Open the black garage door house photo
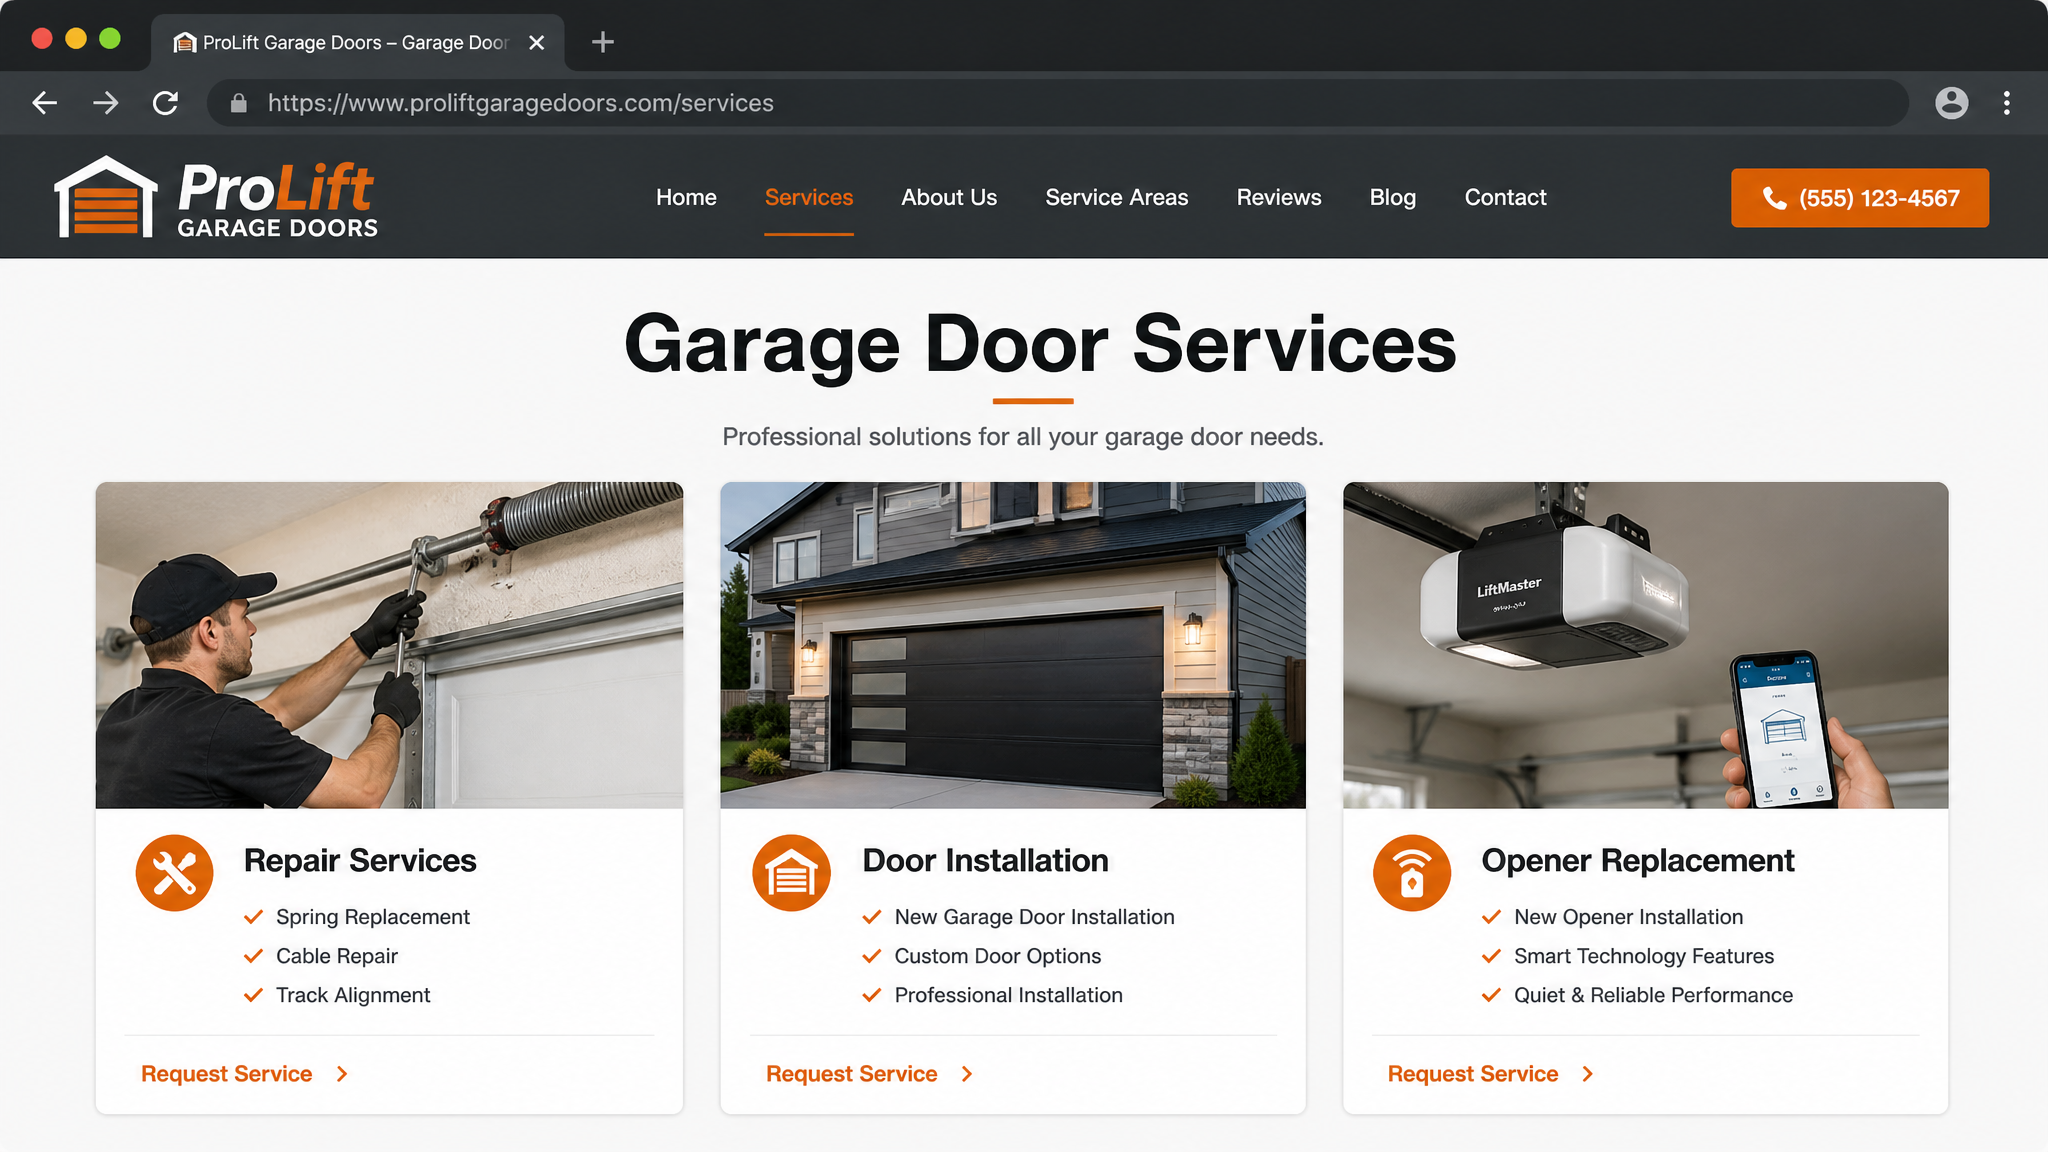2048x1152 pixels. point(1013,645)
